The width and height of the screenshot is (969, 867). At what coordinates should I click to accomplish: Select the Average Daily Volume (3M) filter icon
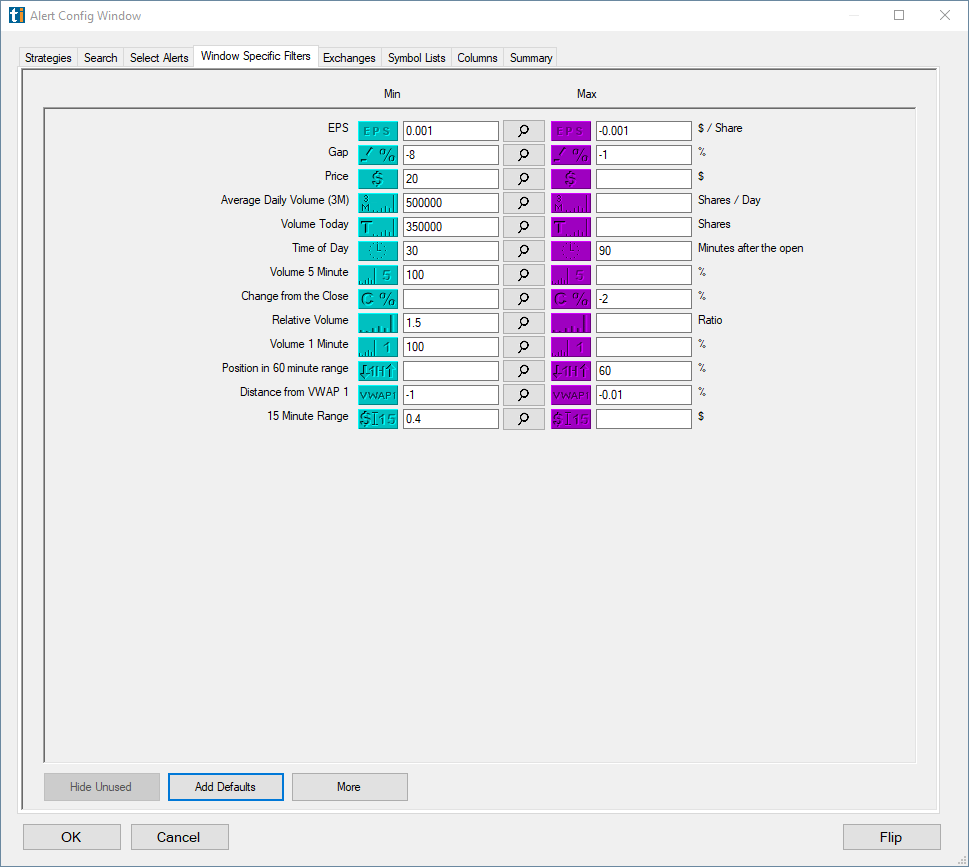tap(377, 202)
